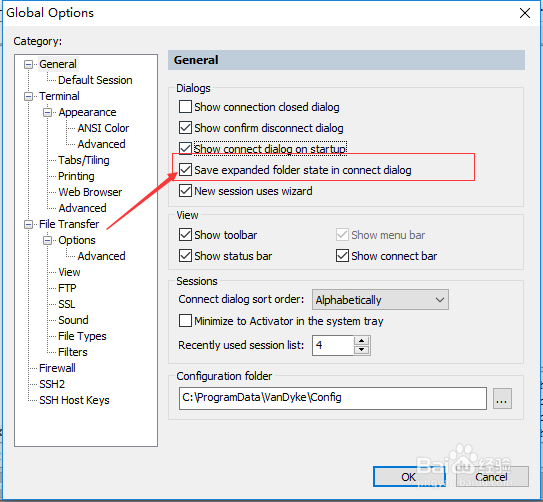Screen dimensions: 543x502
Task: Disable Show toolbar option
Action: point(185,235)
